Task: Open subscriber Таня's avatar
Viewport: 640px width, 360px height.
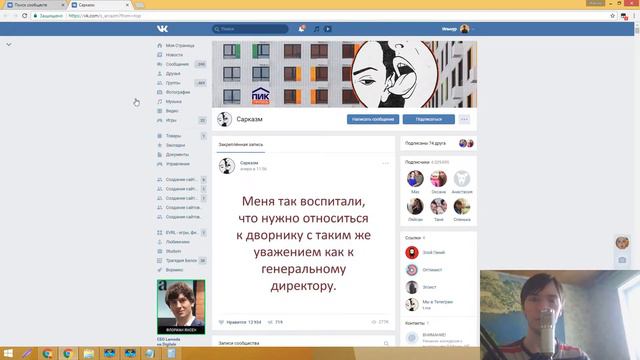Action: pyautogui.click(x=438, y=207)
